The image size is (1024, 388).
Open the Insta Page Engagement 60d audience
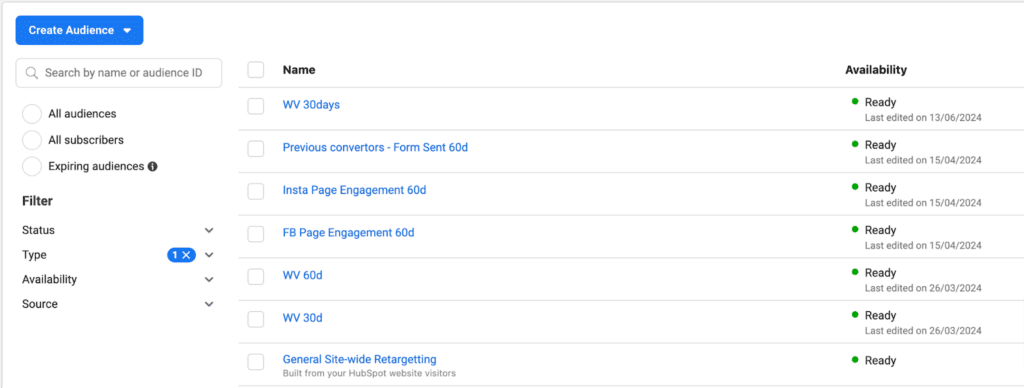coord(354,190)
